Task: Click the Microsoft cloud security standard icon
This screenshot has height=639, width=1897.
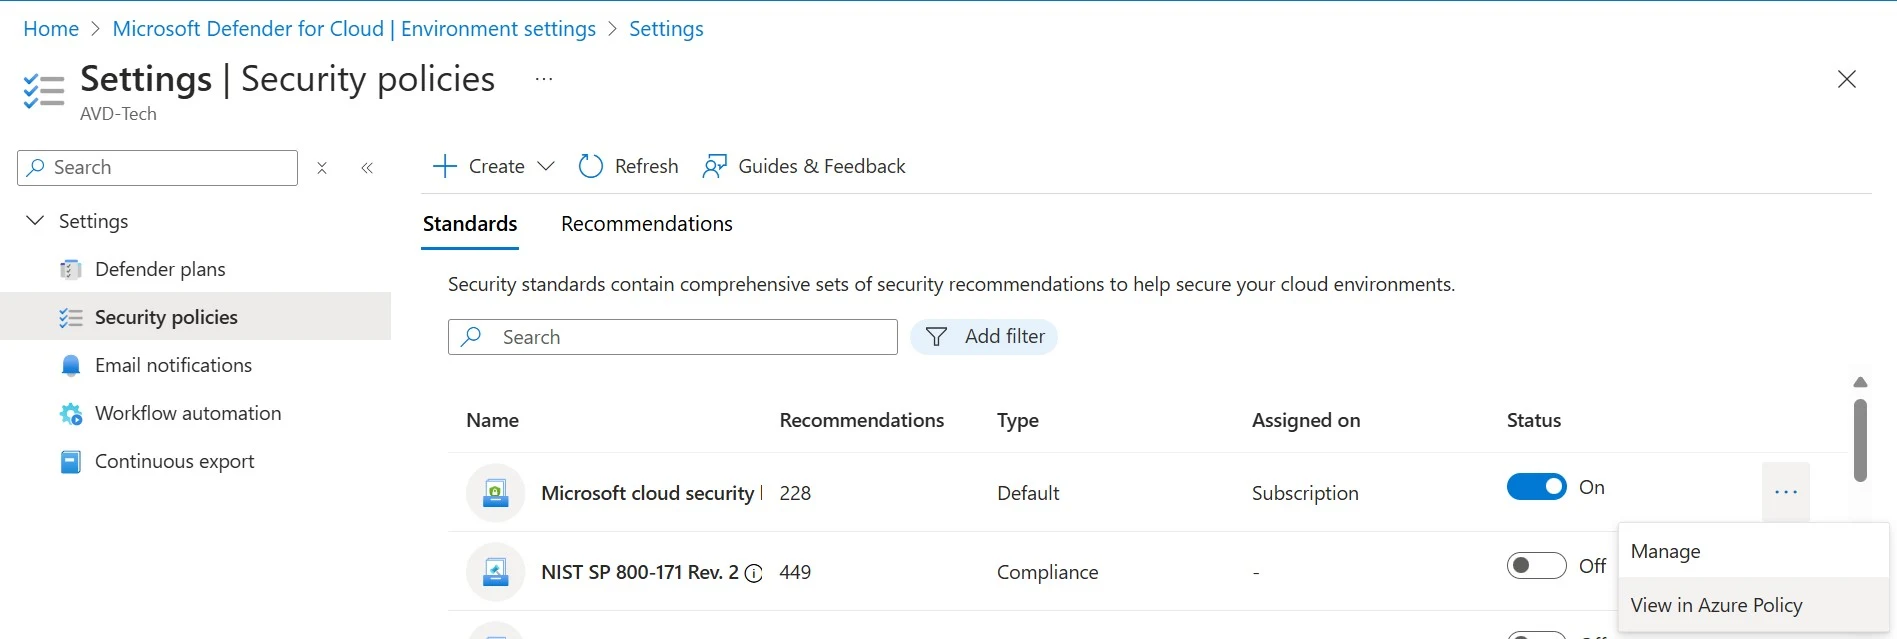Action: coord(495,493)
